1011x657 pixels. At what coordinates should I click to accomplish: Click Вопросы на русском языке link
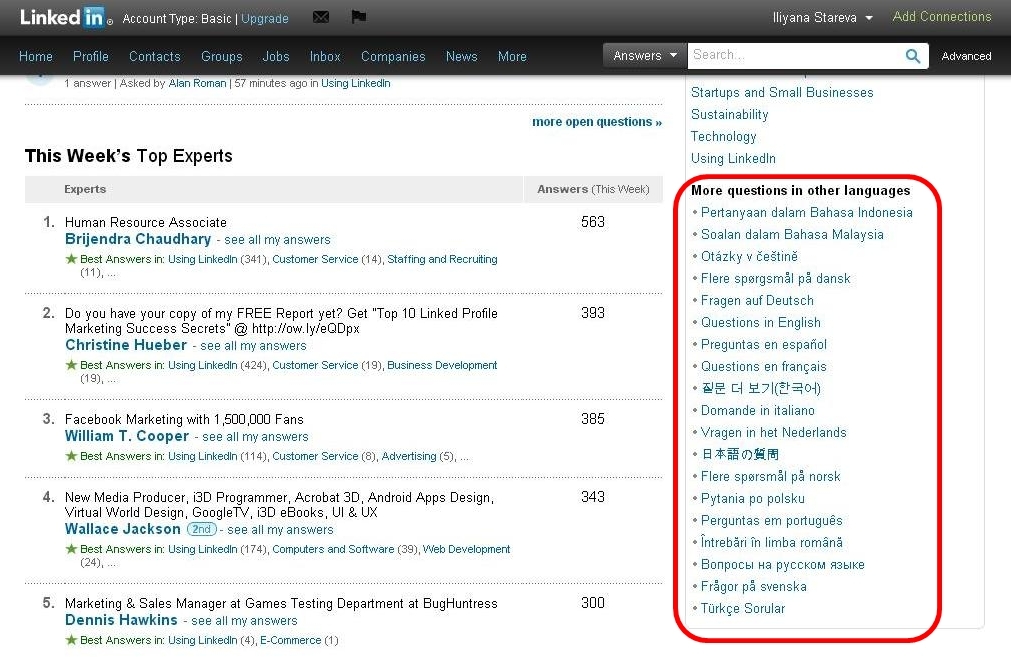click(x=783, y=564)
